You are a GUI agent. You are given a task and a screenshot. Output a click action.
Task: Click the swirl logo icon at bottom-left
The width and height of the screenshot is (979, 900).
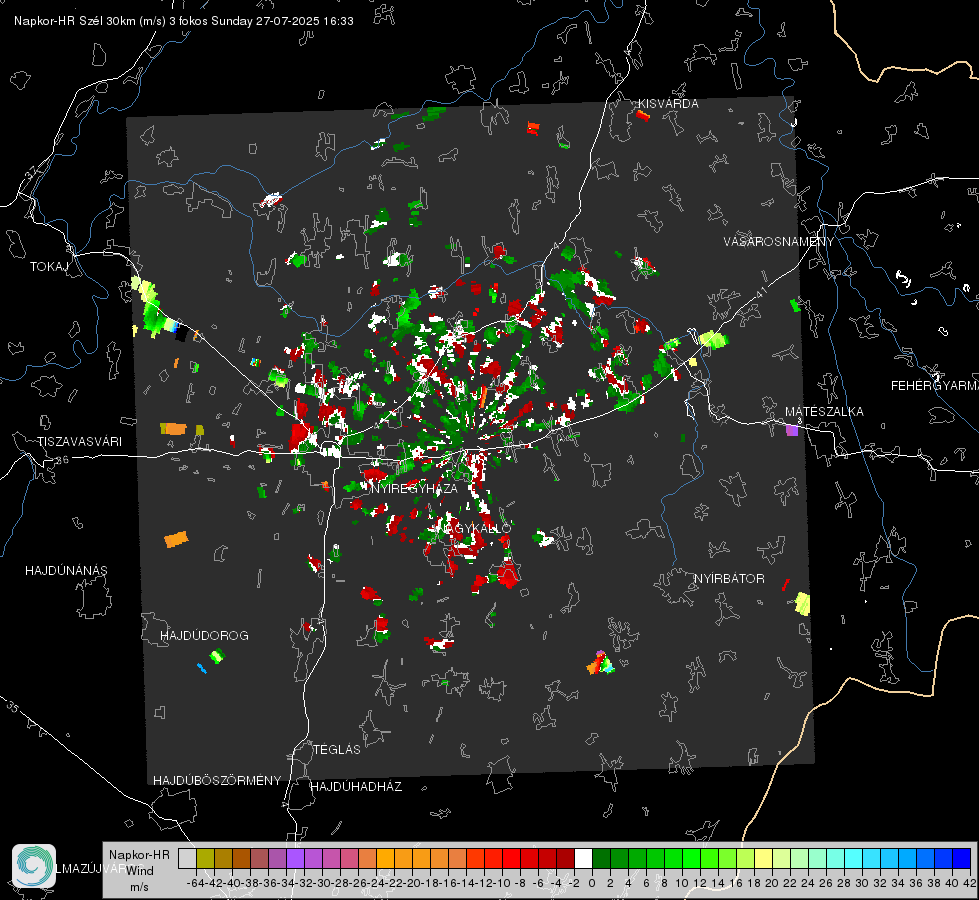(34, 865)
